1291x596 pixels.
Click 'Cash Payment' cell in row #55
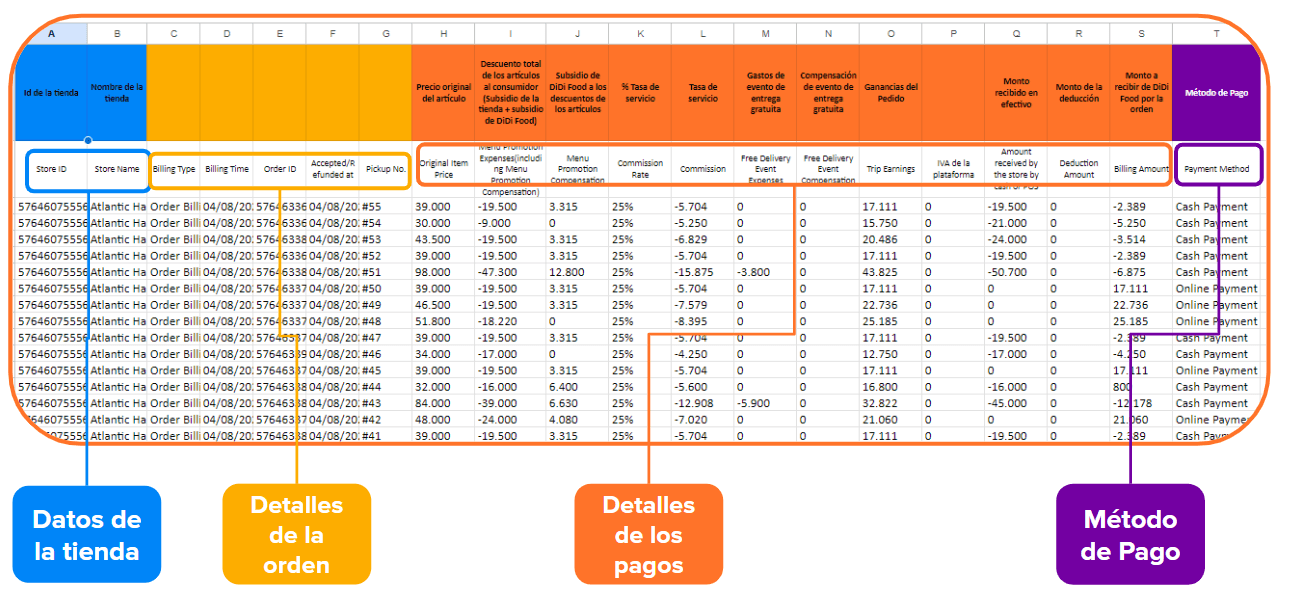(x=1216, y=207)
